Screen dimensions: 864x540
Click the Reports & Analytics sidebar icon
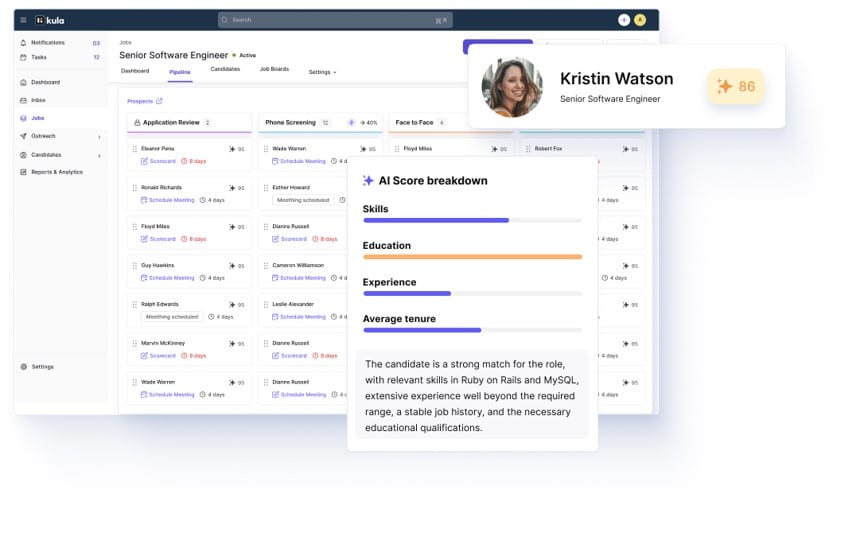click(x=24, y=172)
